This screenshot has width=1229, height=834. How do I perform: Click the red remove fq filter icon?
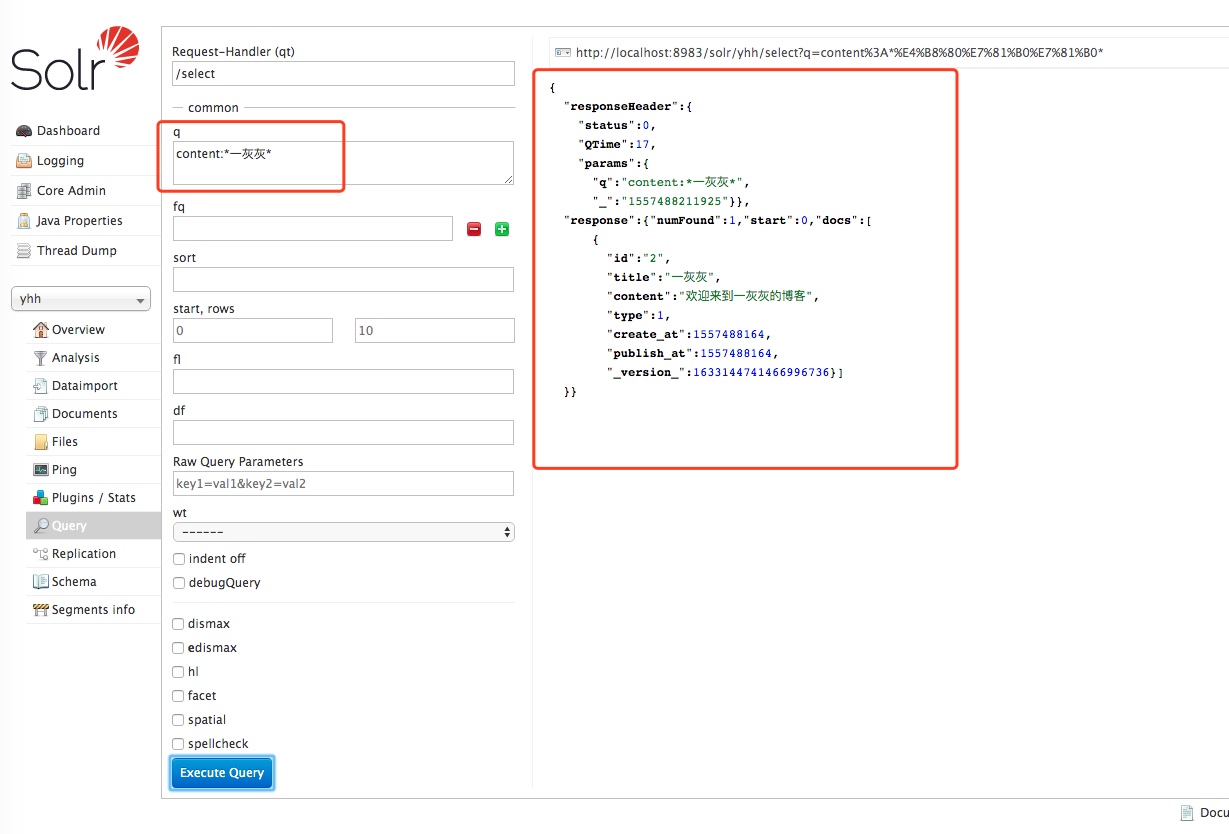tap(474, 229)
